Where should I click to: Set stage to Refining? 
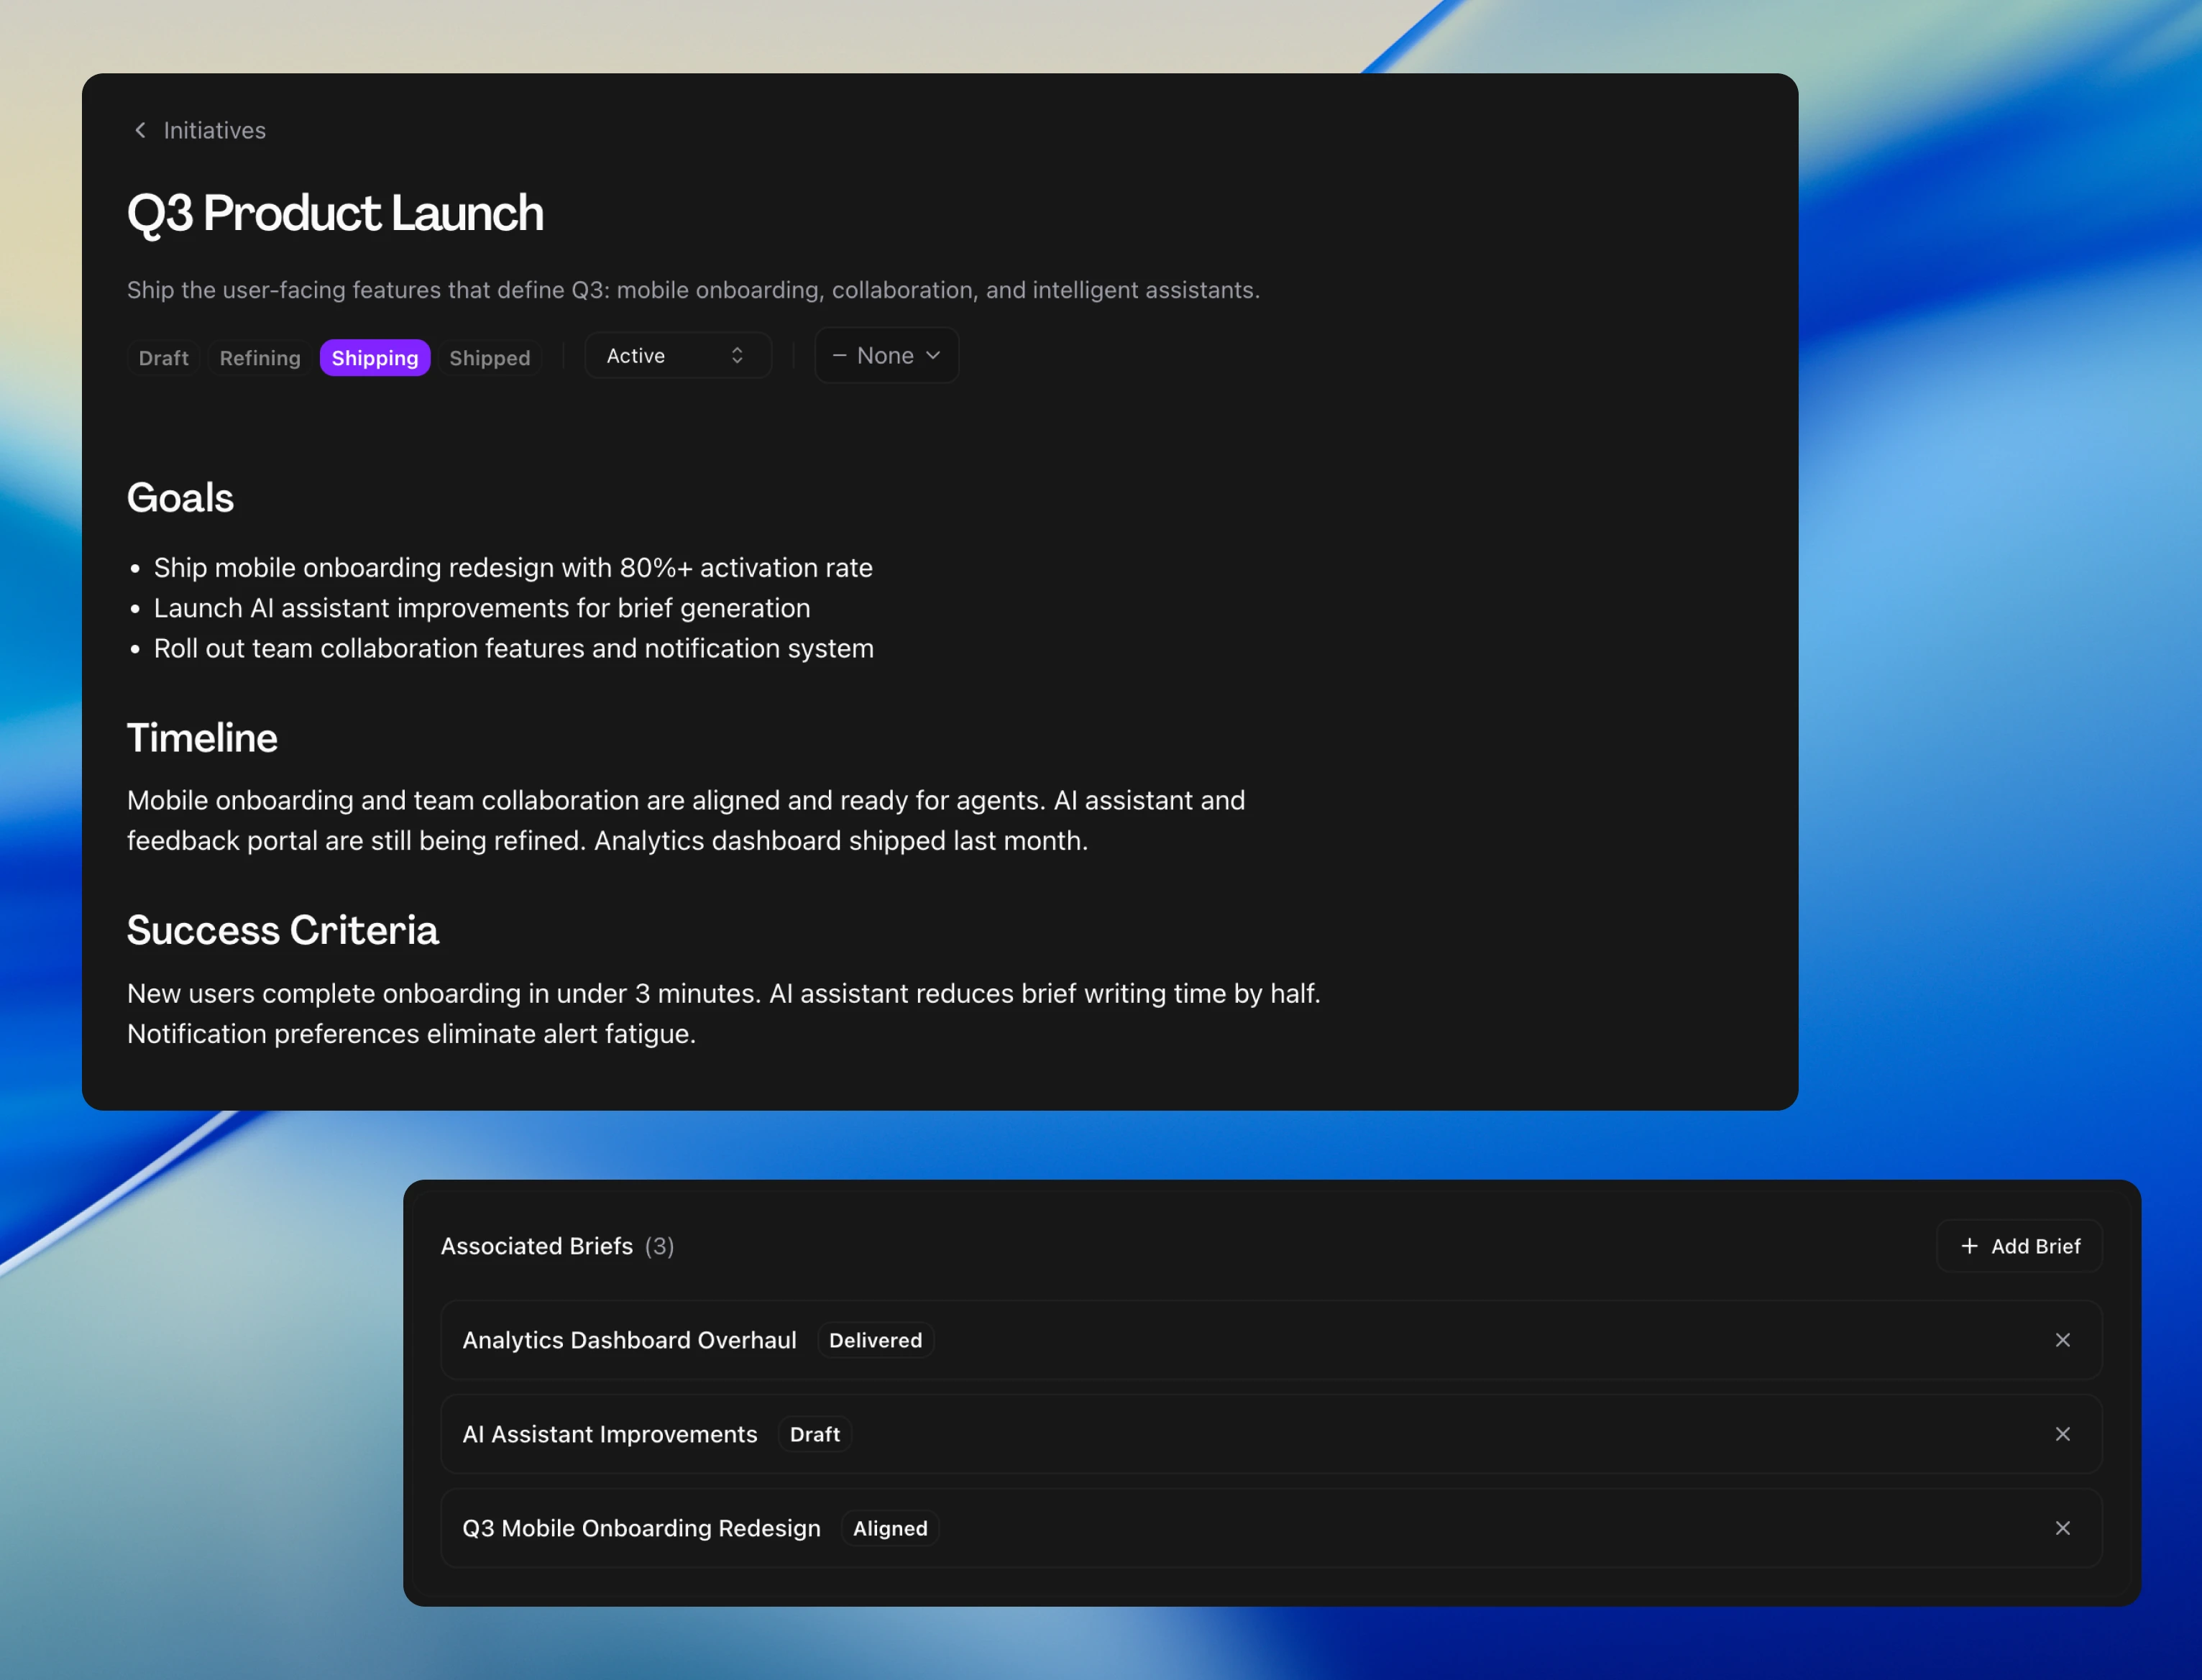[x=259, y=358]
